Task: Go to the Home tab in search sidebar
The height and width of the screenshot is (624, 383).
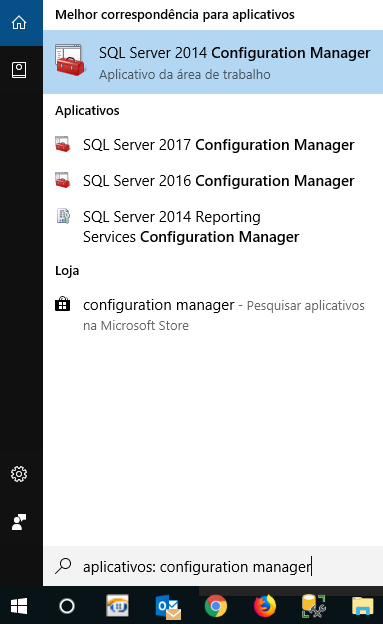Action: pyautogui.click(x=19, y=23)
